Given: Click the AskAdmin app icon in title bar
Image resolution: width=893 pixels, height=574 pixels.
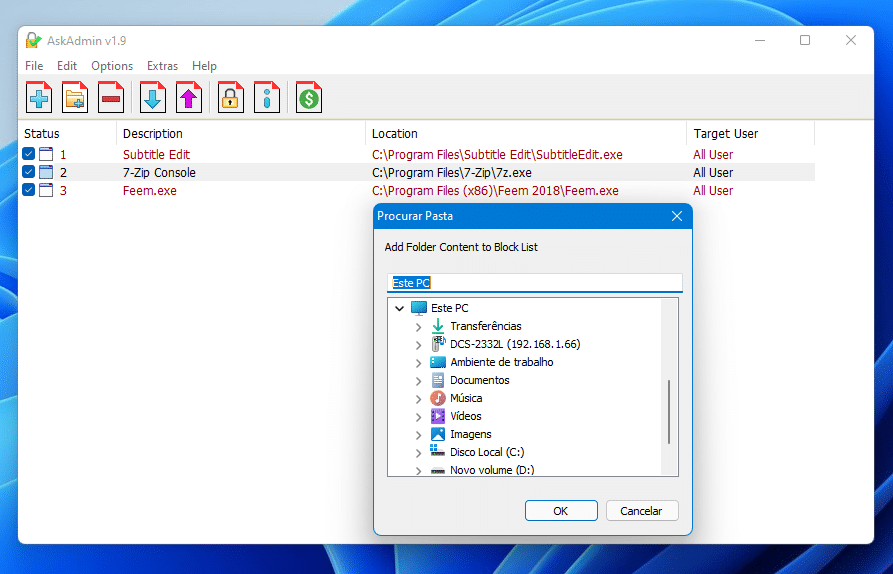Looking at the screenshot, I should (x=33, y=40).
